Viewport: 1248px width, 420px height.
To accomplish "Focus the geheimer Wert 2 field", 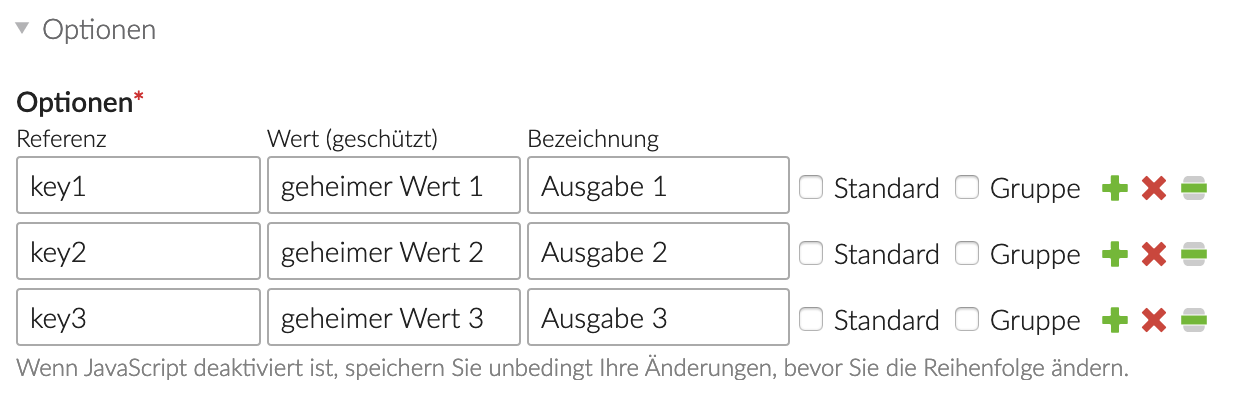I will point(394,253).
